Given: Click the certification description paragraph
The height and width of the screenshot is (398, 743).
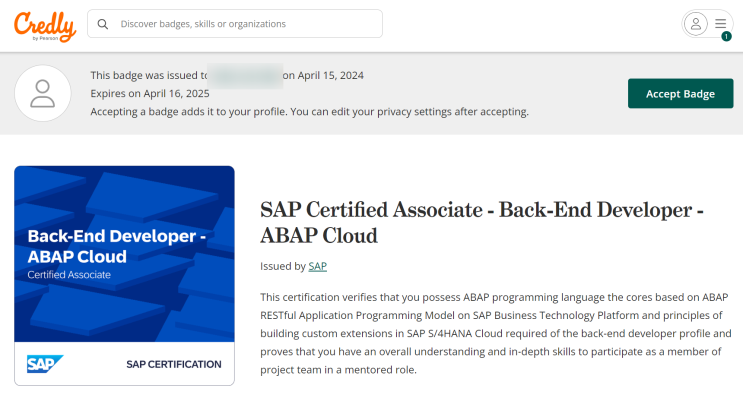Looking at the screenshot, I should point(495,334).
